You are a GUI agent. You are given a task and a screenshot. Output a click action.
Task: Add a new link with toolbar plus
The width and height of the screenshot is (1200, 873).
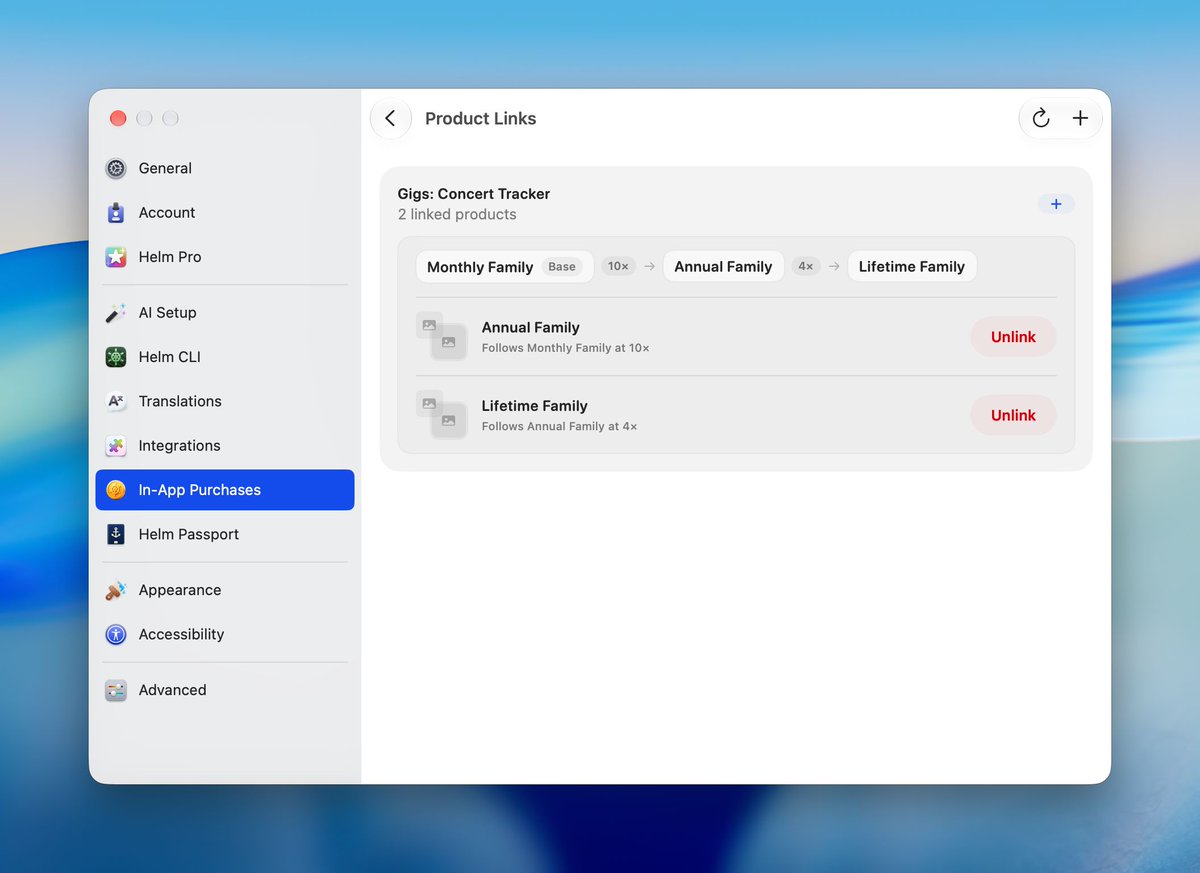[x=1080, y=118]
